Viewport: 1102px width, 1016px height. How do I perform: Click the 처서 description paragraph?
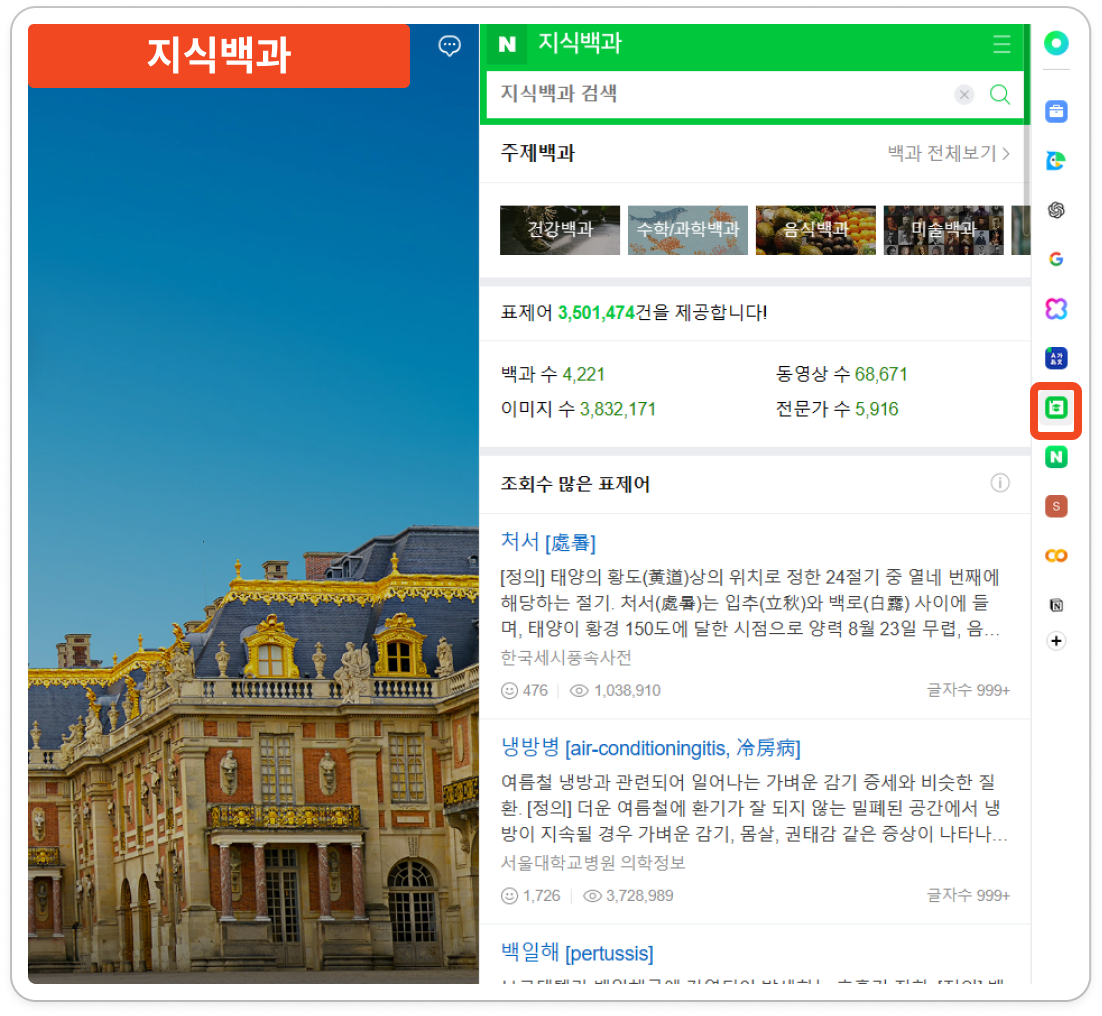click(x=750, y=603)
